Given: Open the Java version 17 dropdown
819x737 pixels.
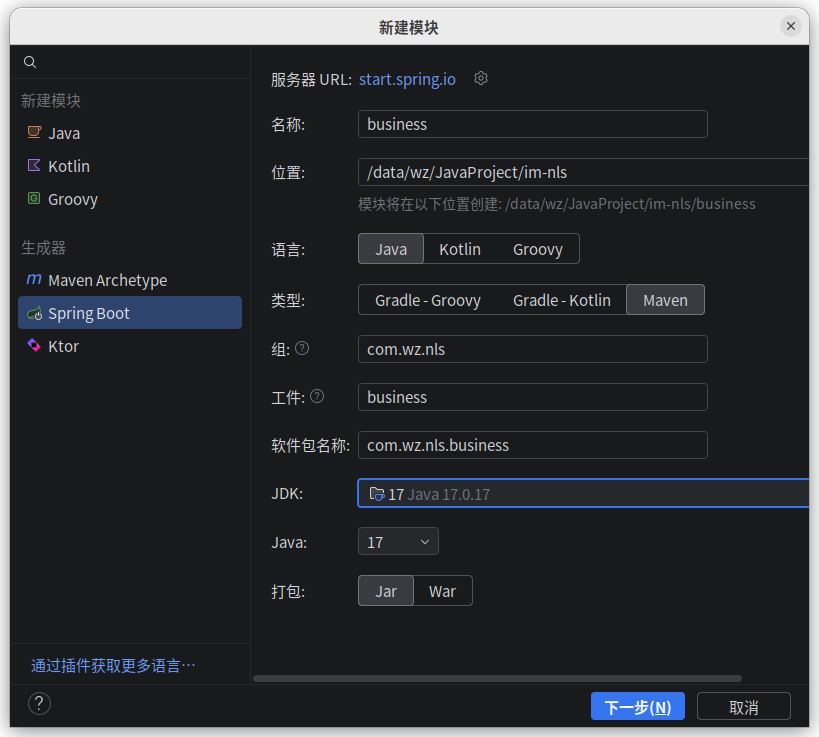Looking at the screenshot, I should pyautogui.click(x=398, y=542).
